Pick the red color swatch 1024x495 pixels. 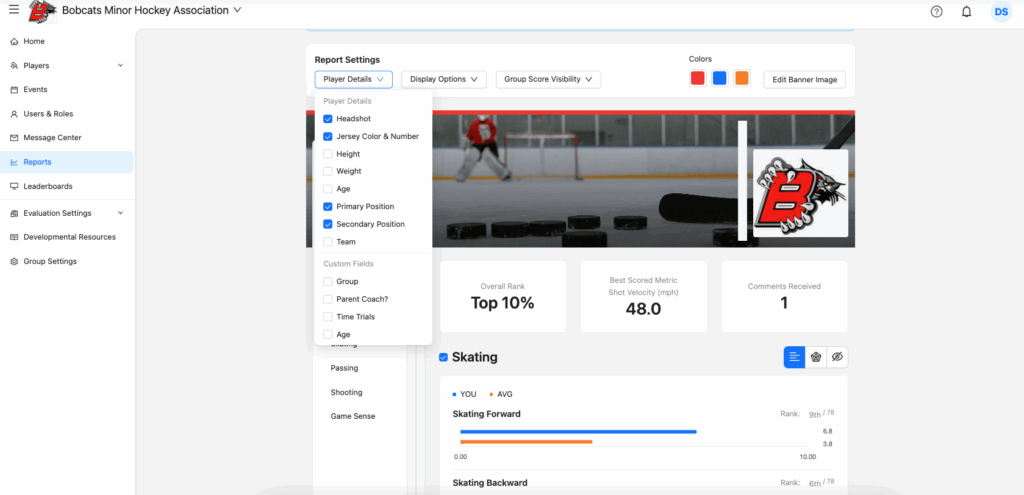[x=697, y=78]
